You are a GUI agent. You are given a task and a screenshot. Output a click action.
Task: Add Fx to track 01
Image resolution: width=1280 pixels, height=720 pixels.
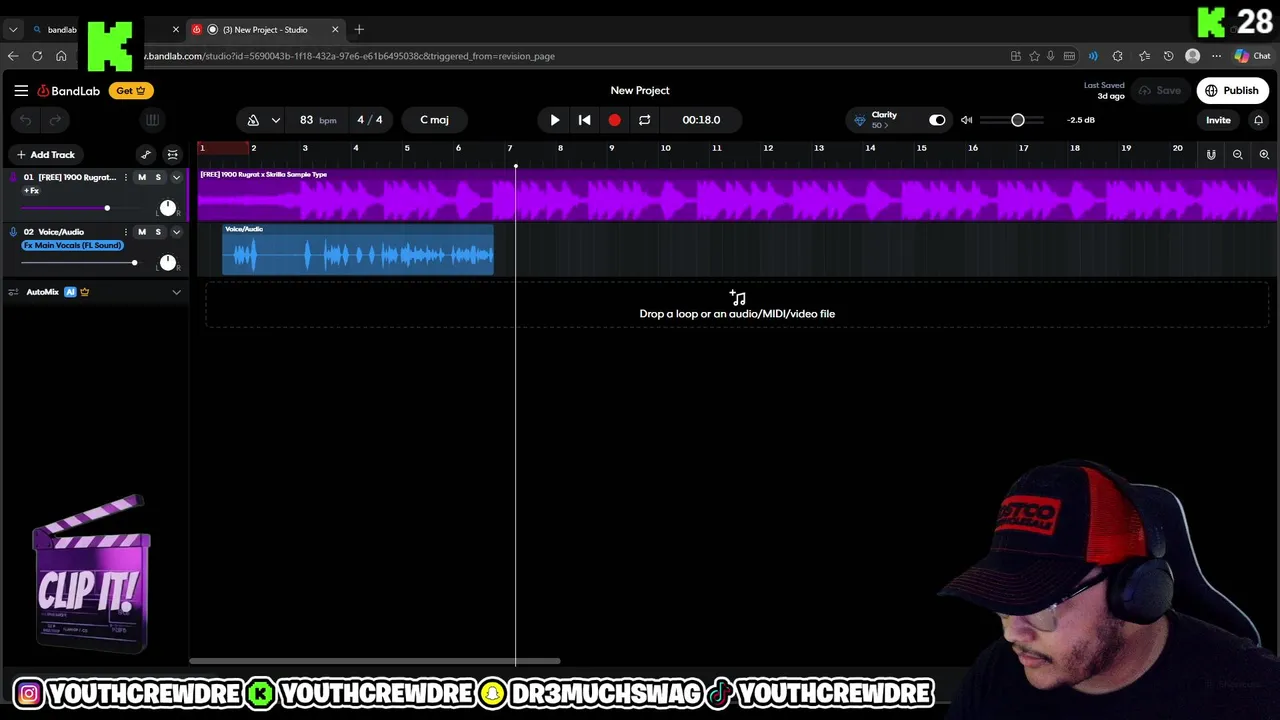tap(32, 191)
